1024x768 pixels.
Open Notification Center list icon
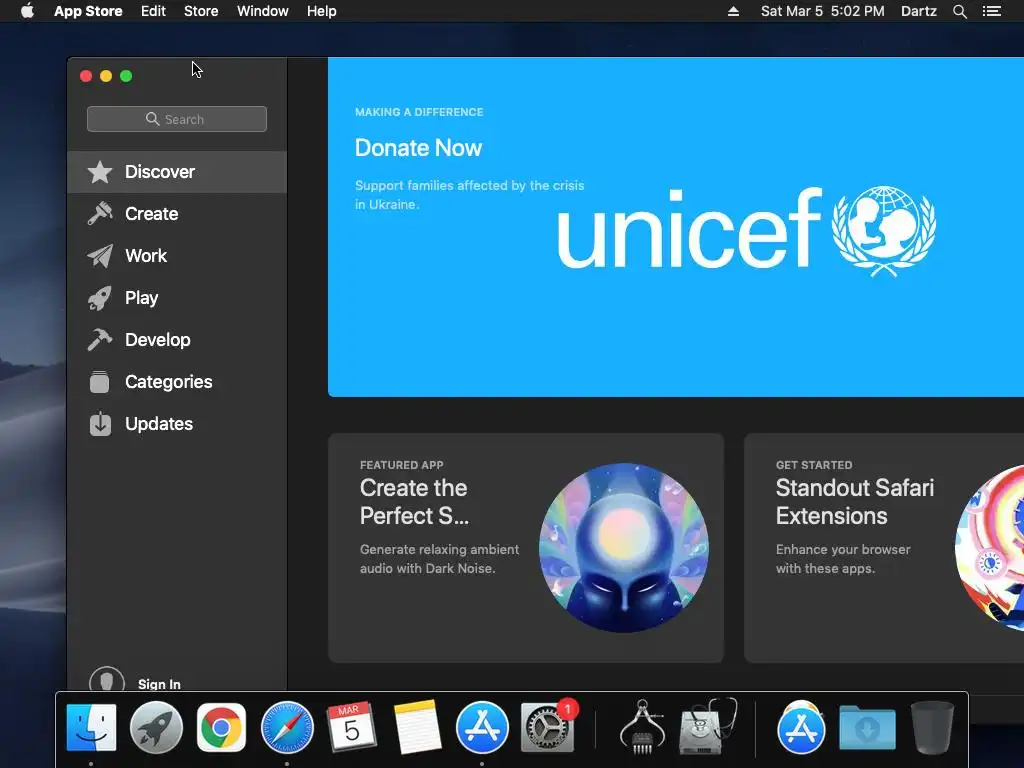[x=992, y=11]
